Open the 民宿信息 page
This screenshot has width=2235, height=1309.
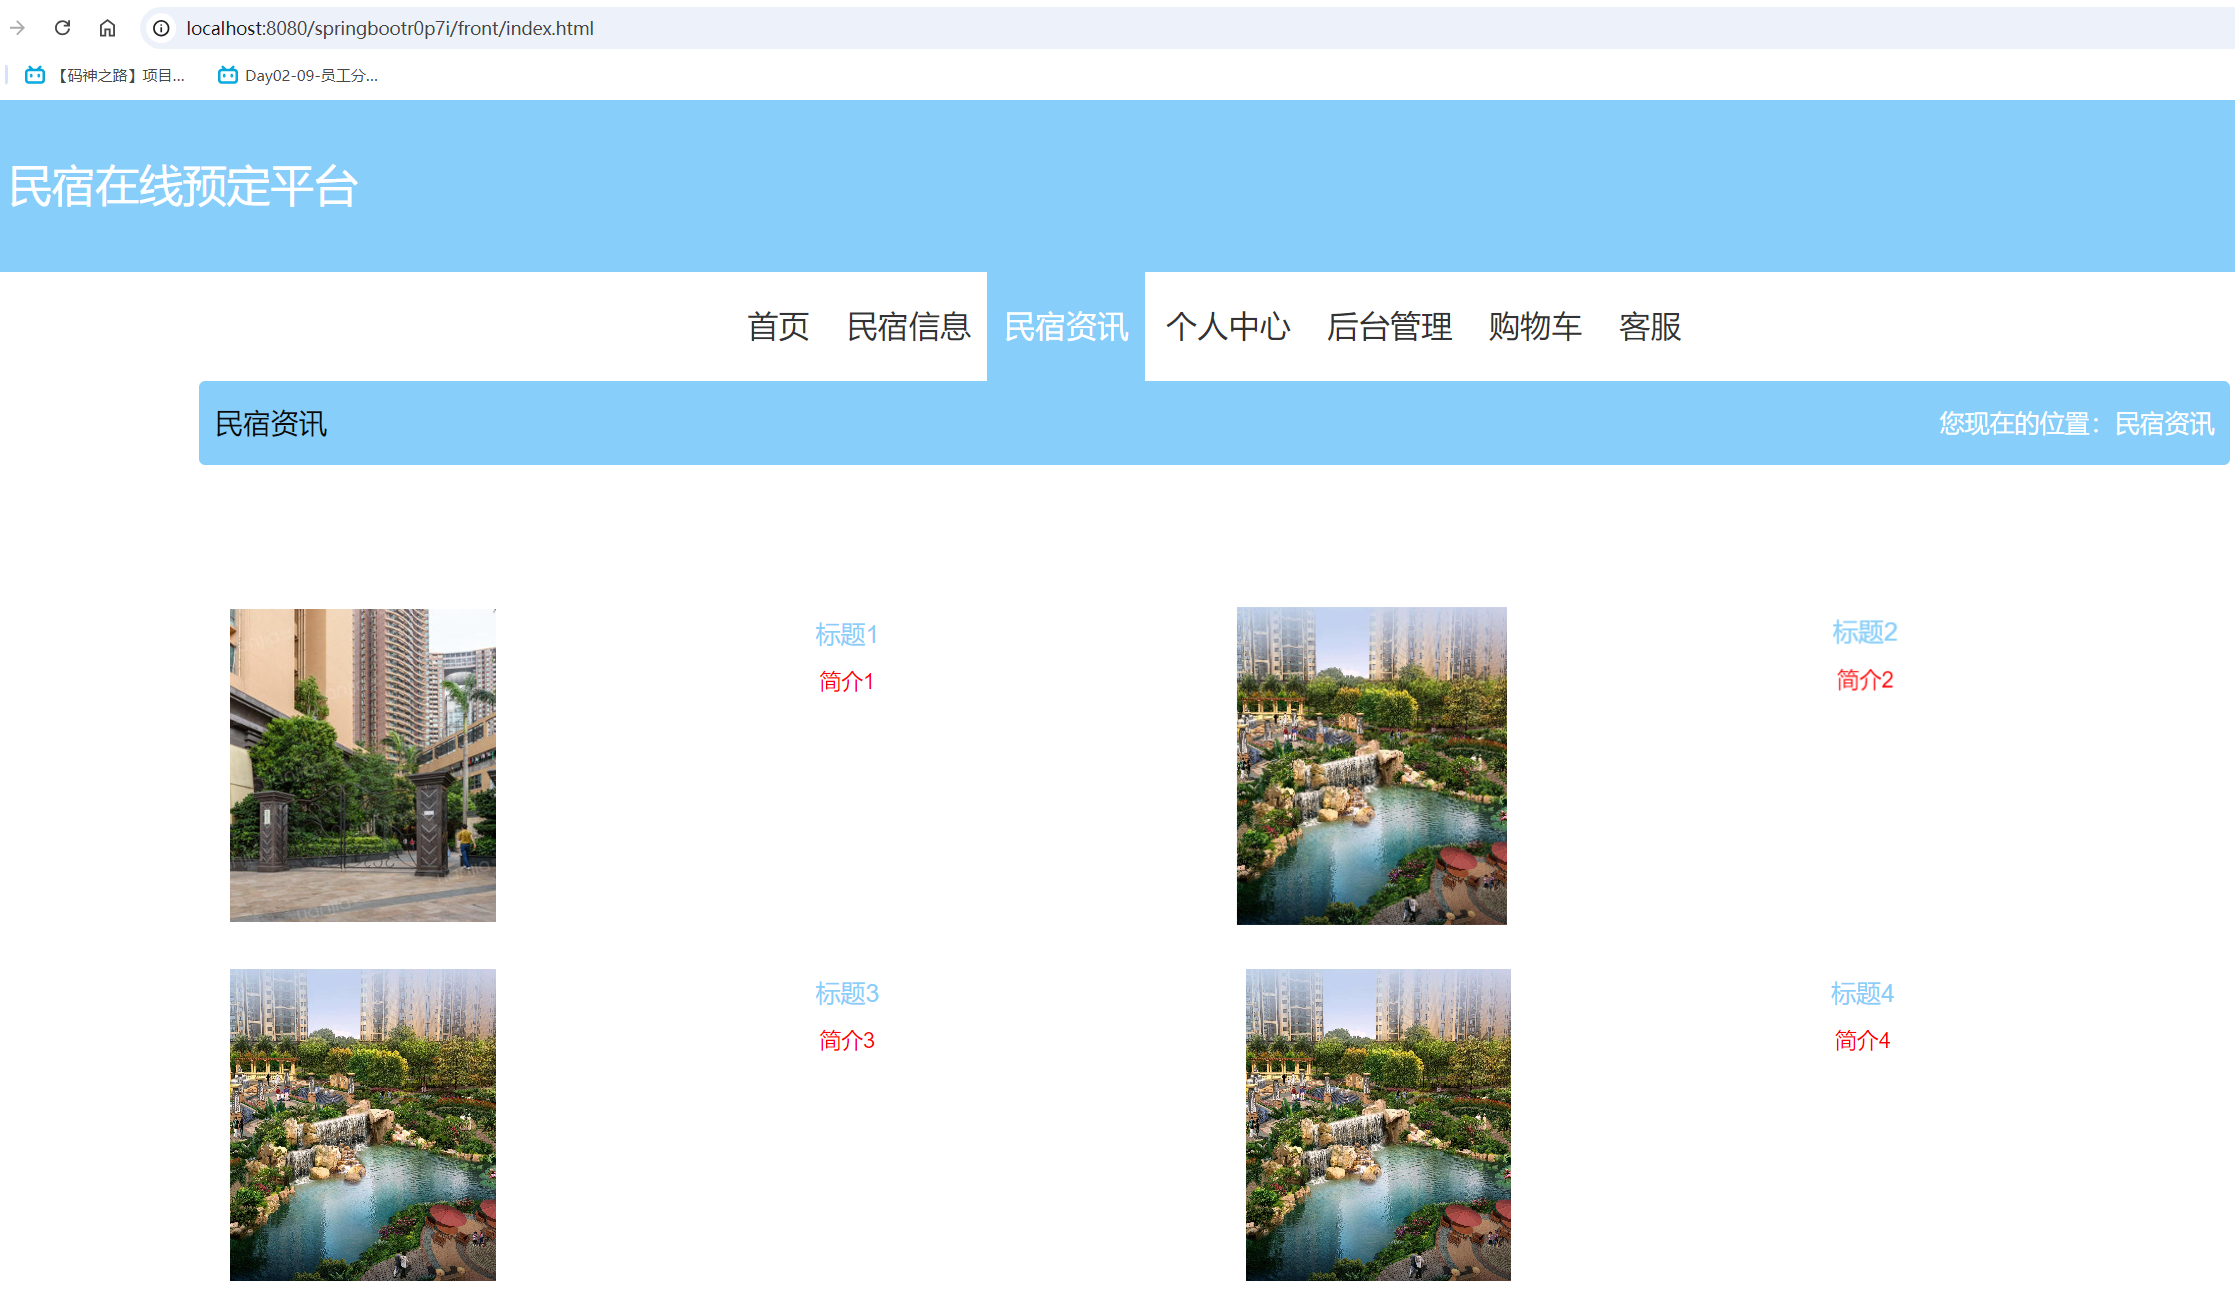(x=908, y=327)
